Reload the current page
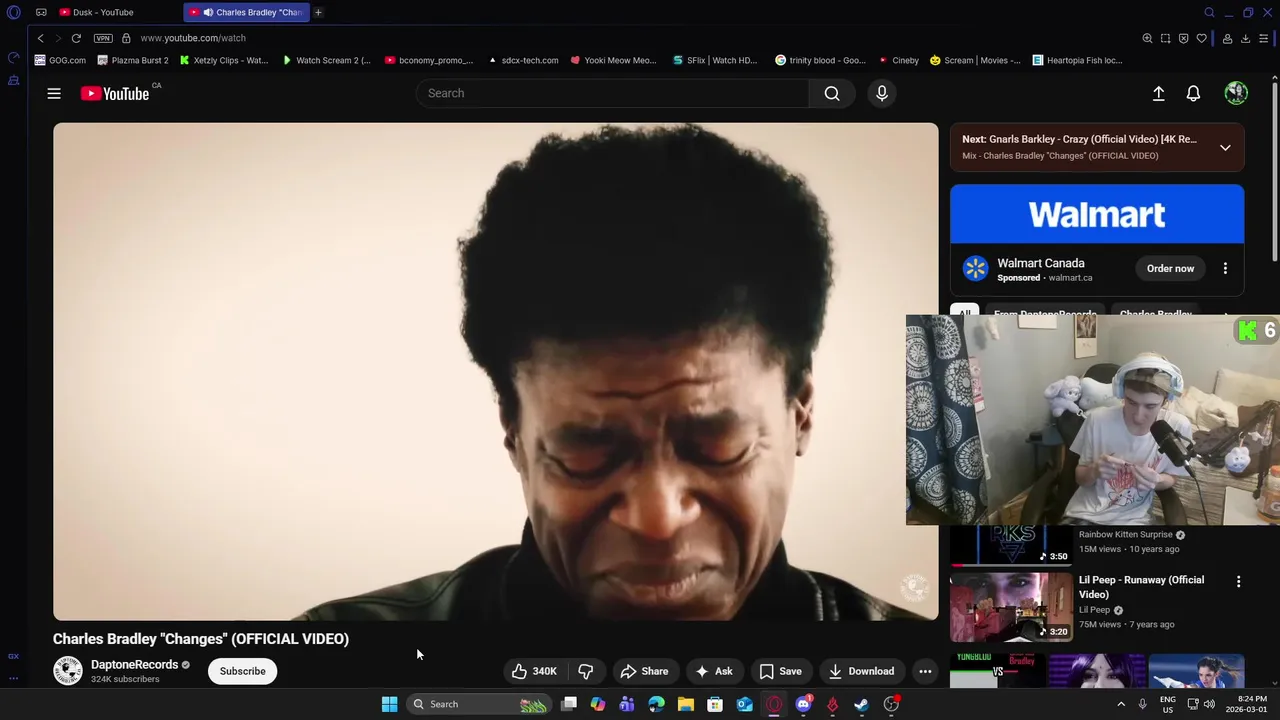Image resolution: width=1280 pixels, height=720 pixels. [76, 38]
